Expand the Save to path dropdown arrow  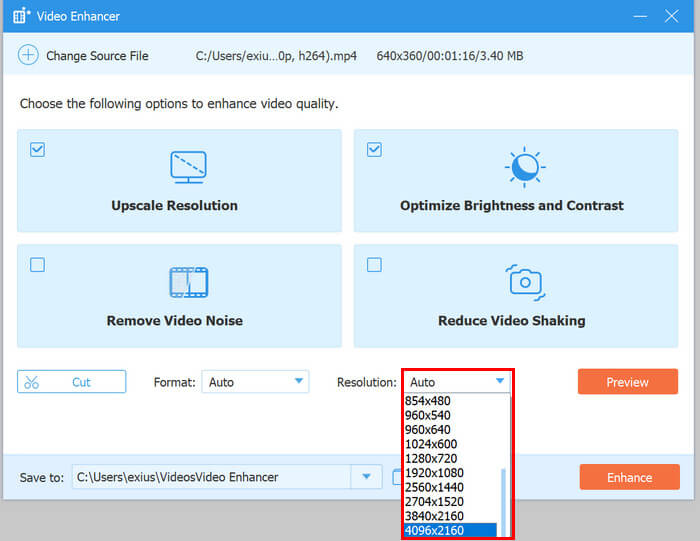coord(366,477)
